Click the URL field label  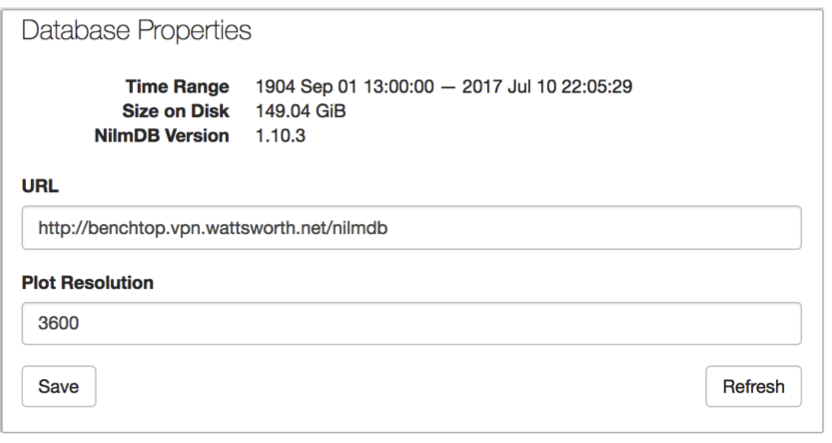[x=40, y=186]
